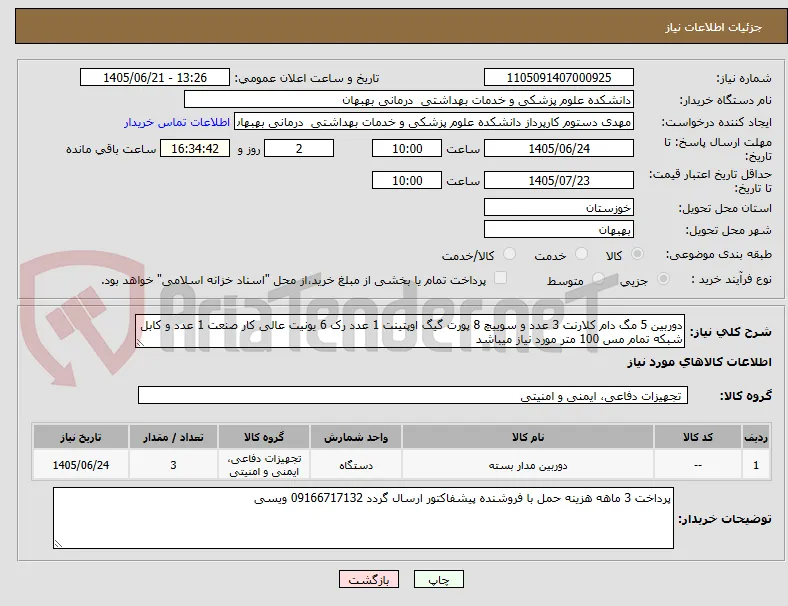Click the response deadline hour 10:00 field

coord(407,149)
